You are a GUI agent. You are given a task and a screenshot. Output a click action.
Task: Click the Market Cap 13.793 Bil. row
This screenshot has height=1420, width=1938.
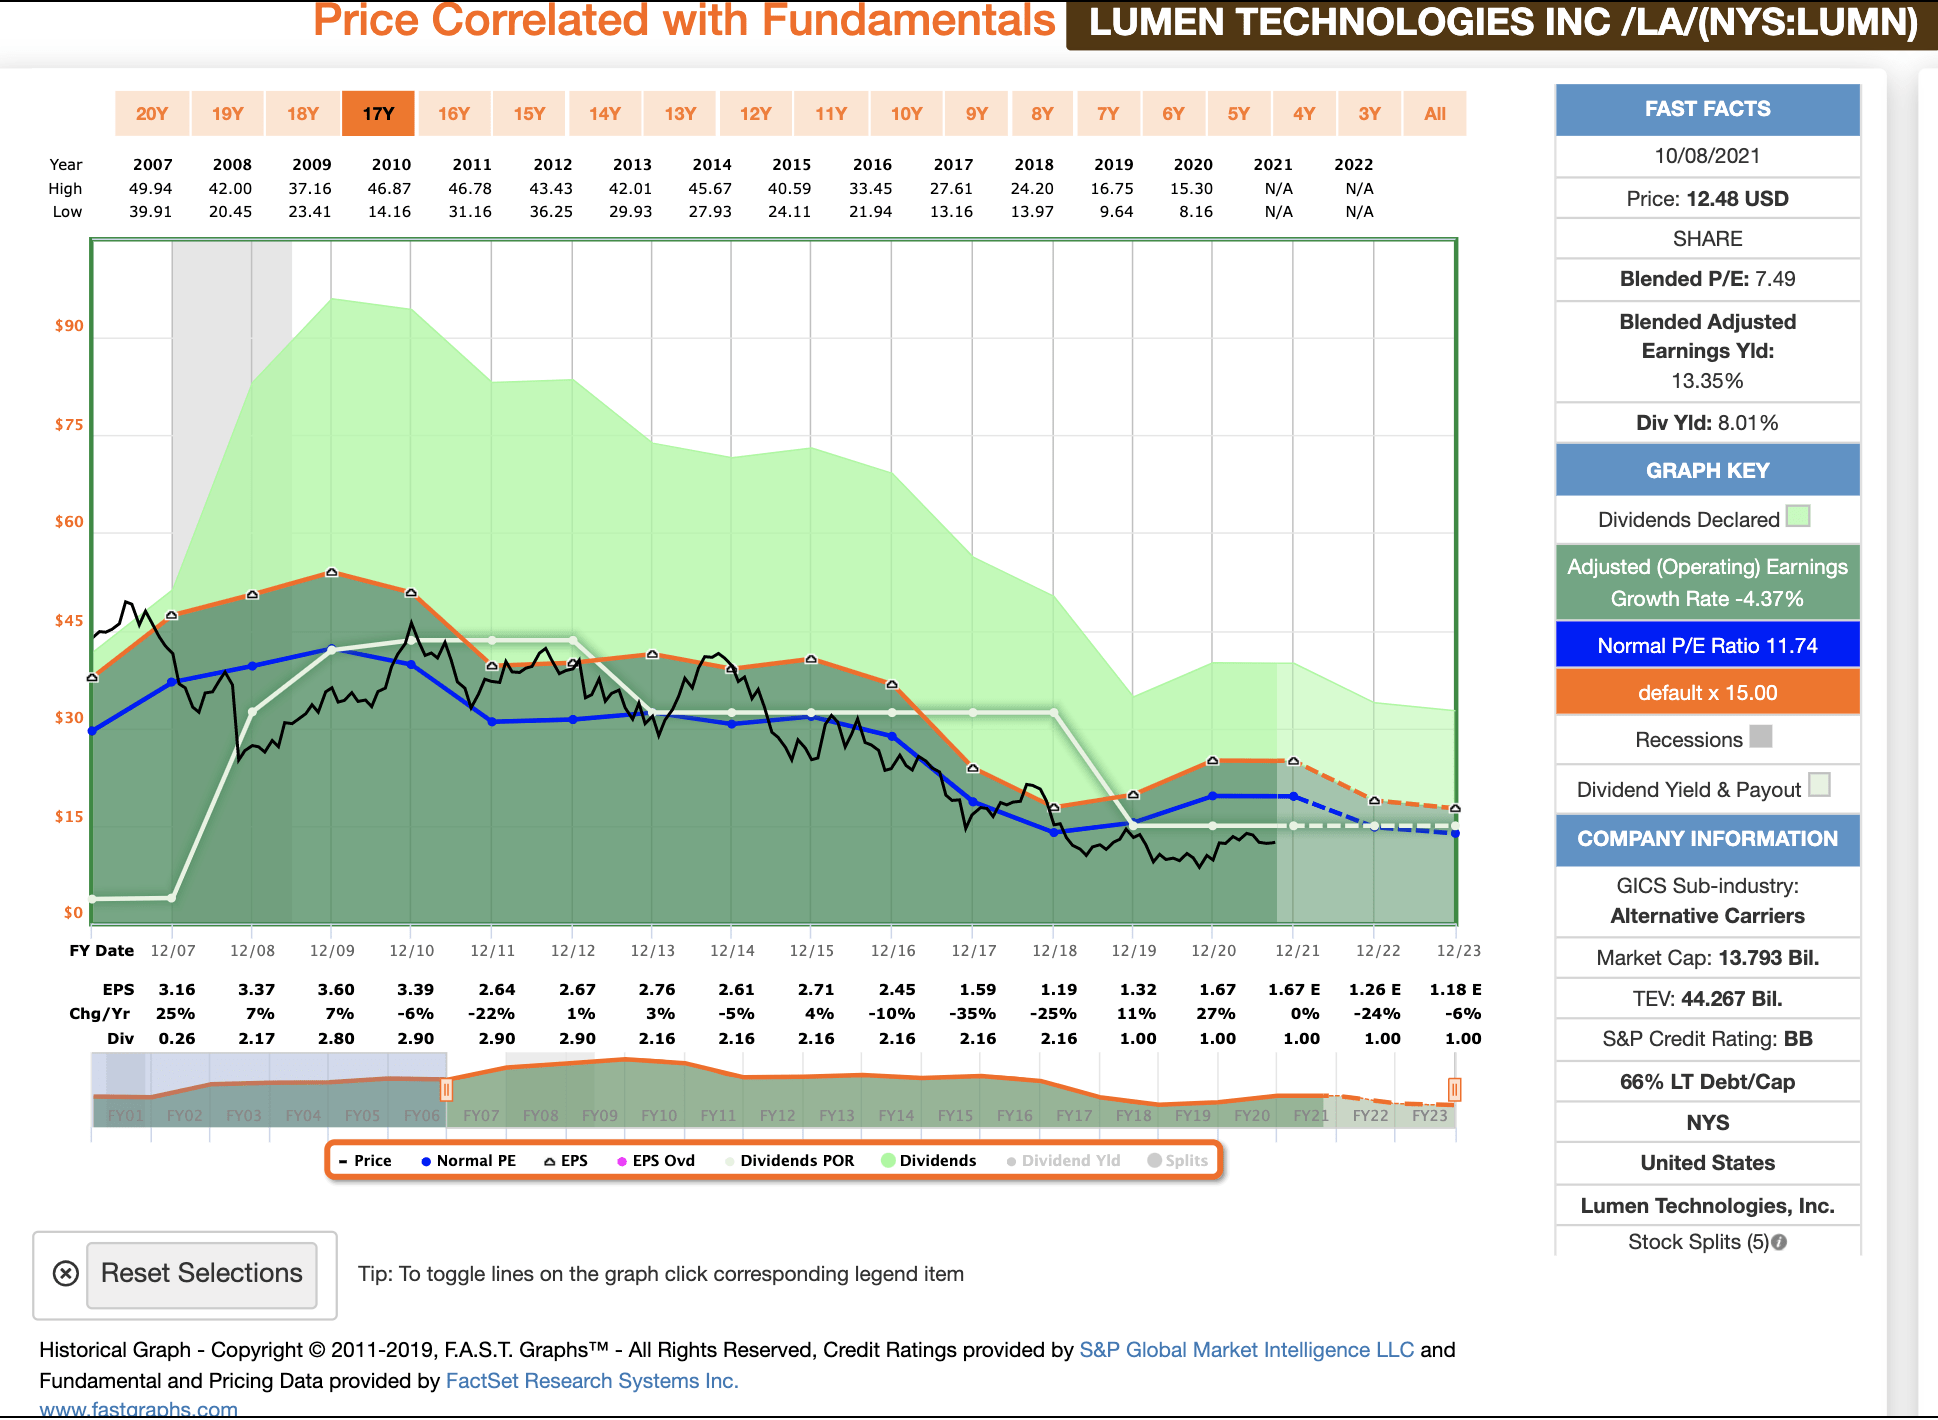1708,958
